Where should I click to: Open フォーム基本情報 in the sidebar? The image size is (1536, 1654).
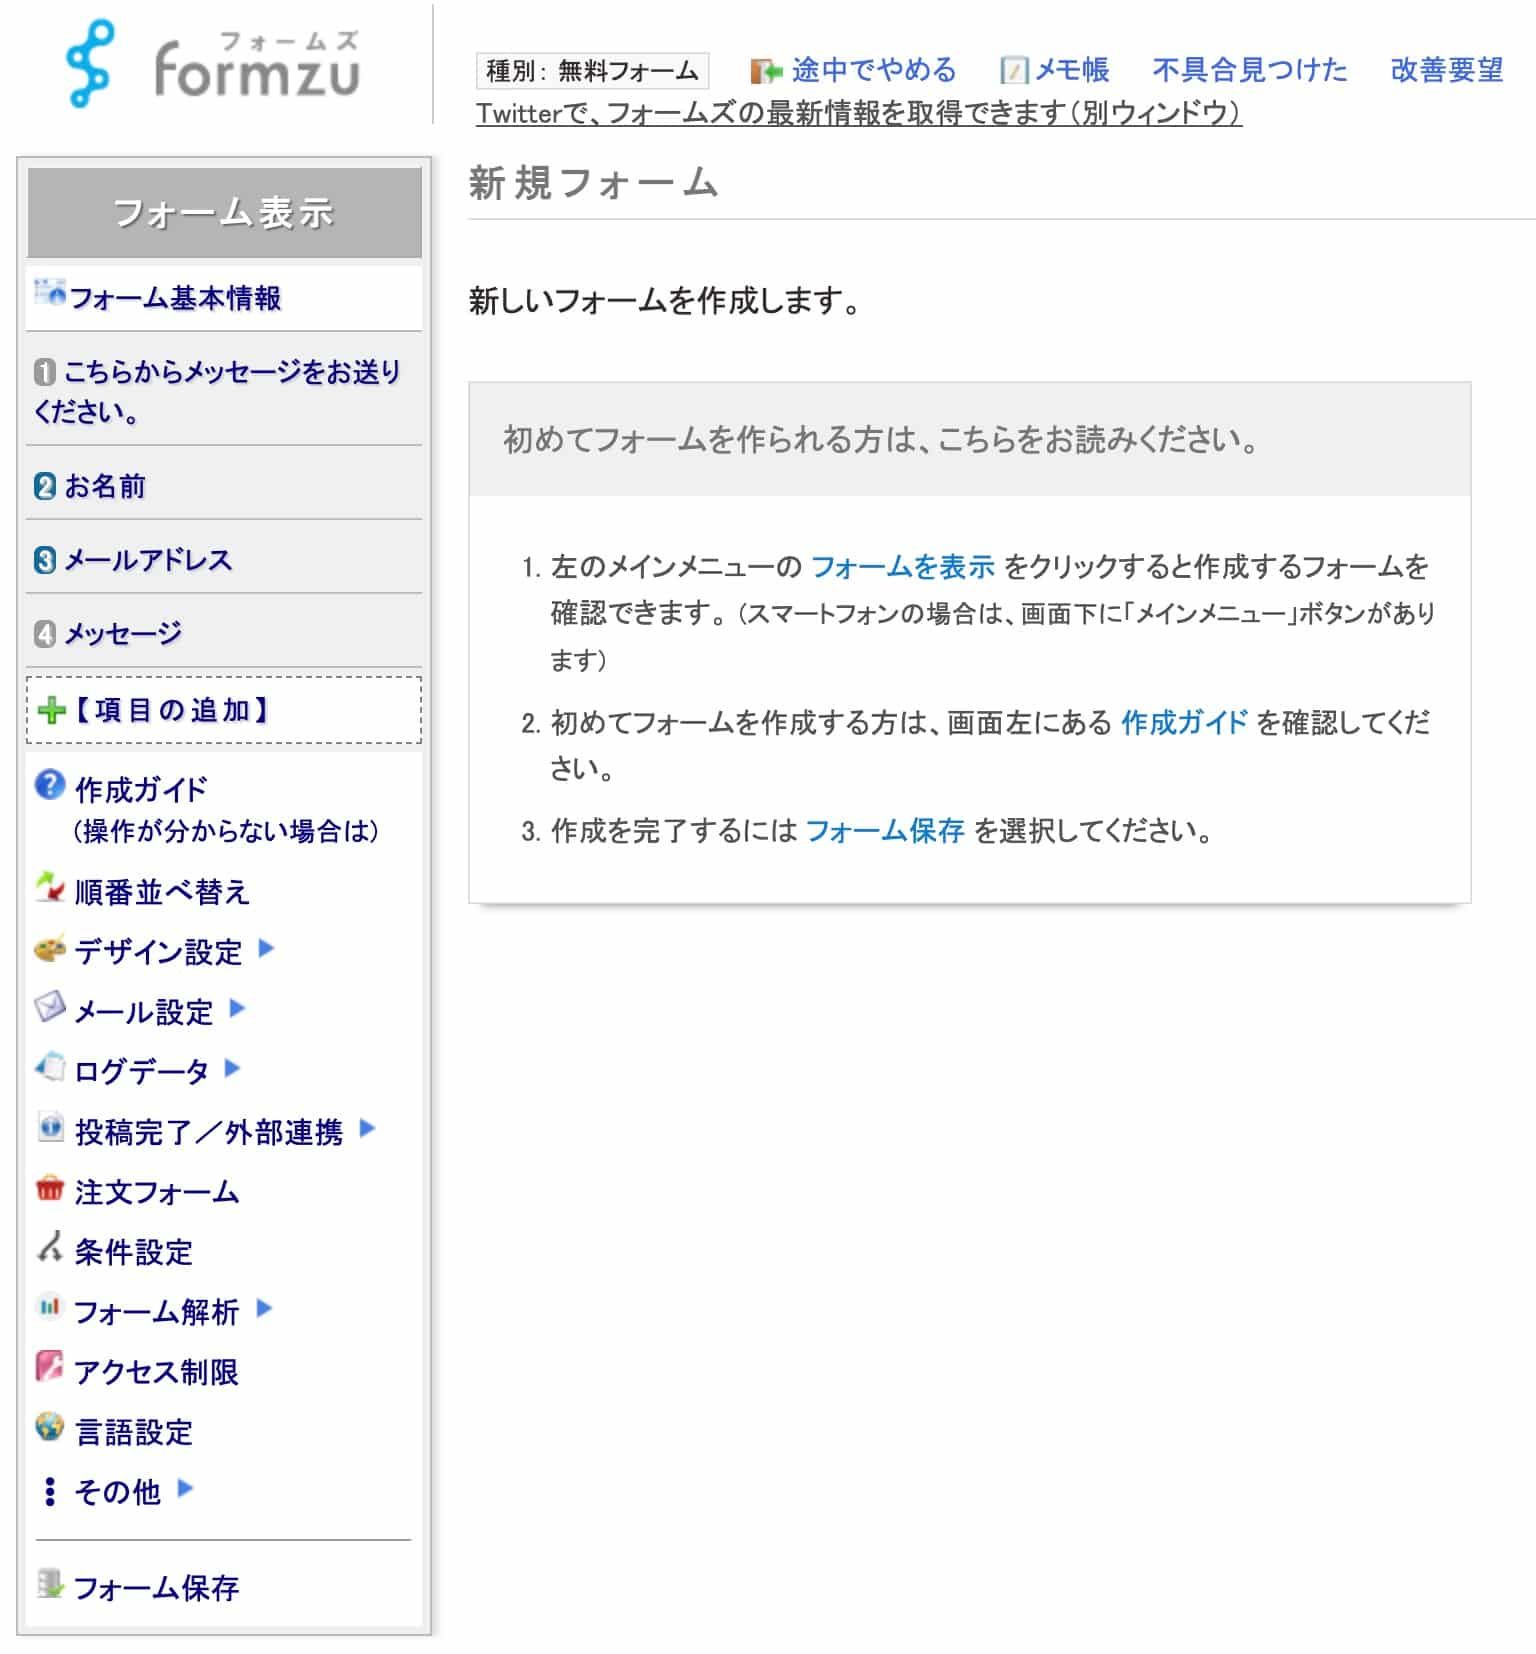point(175,298)
